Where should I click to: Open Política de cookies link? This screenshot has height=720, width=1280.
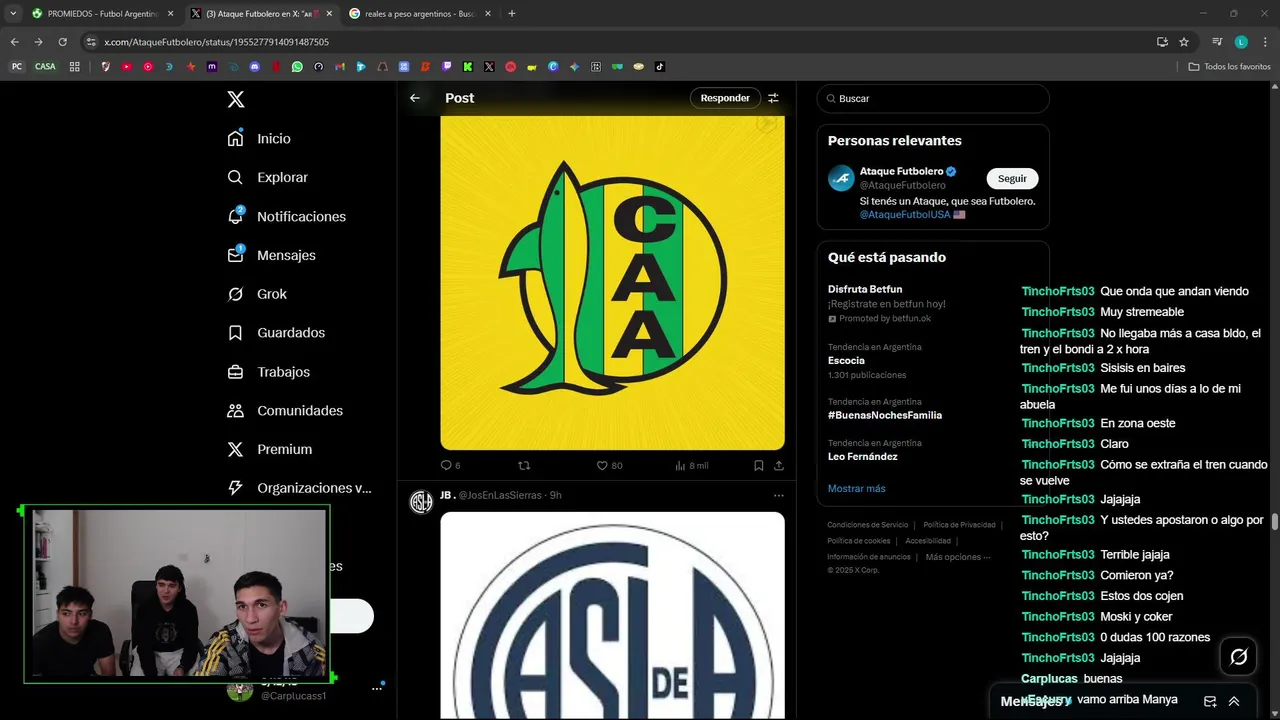pyautogui.click(x=858, y=541)
